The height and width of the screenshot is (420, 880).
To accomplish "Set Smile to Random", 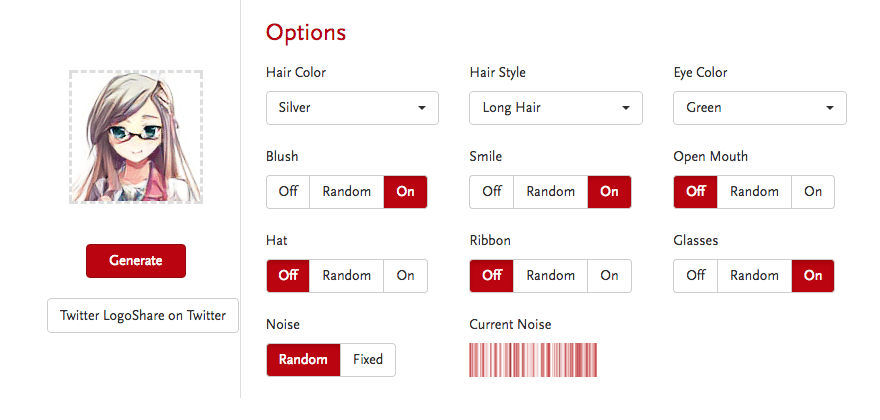I will pos(550,192).
